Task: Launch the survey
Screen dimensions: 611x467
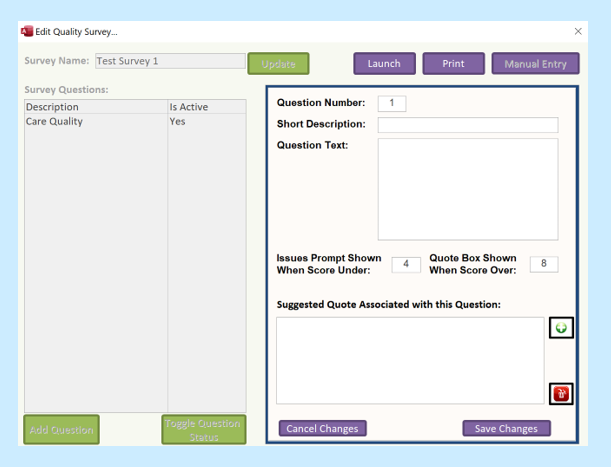Action: pyautogui.click(x=384, y=64)
